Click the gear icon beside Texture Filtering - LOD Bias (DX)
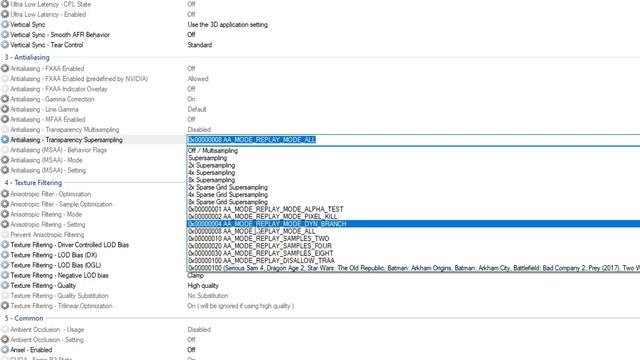Image resolution: width=640 pixels, height=360 pixels. coord(5,255)
